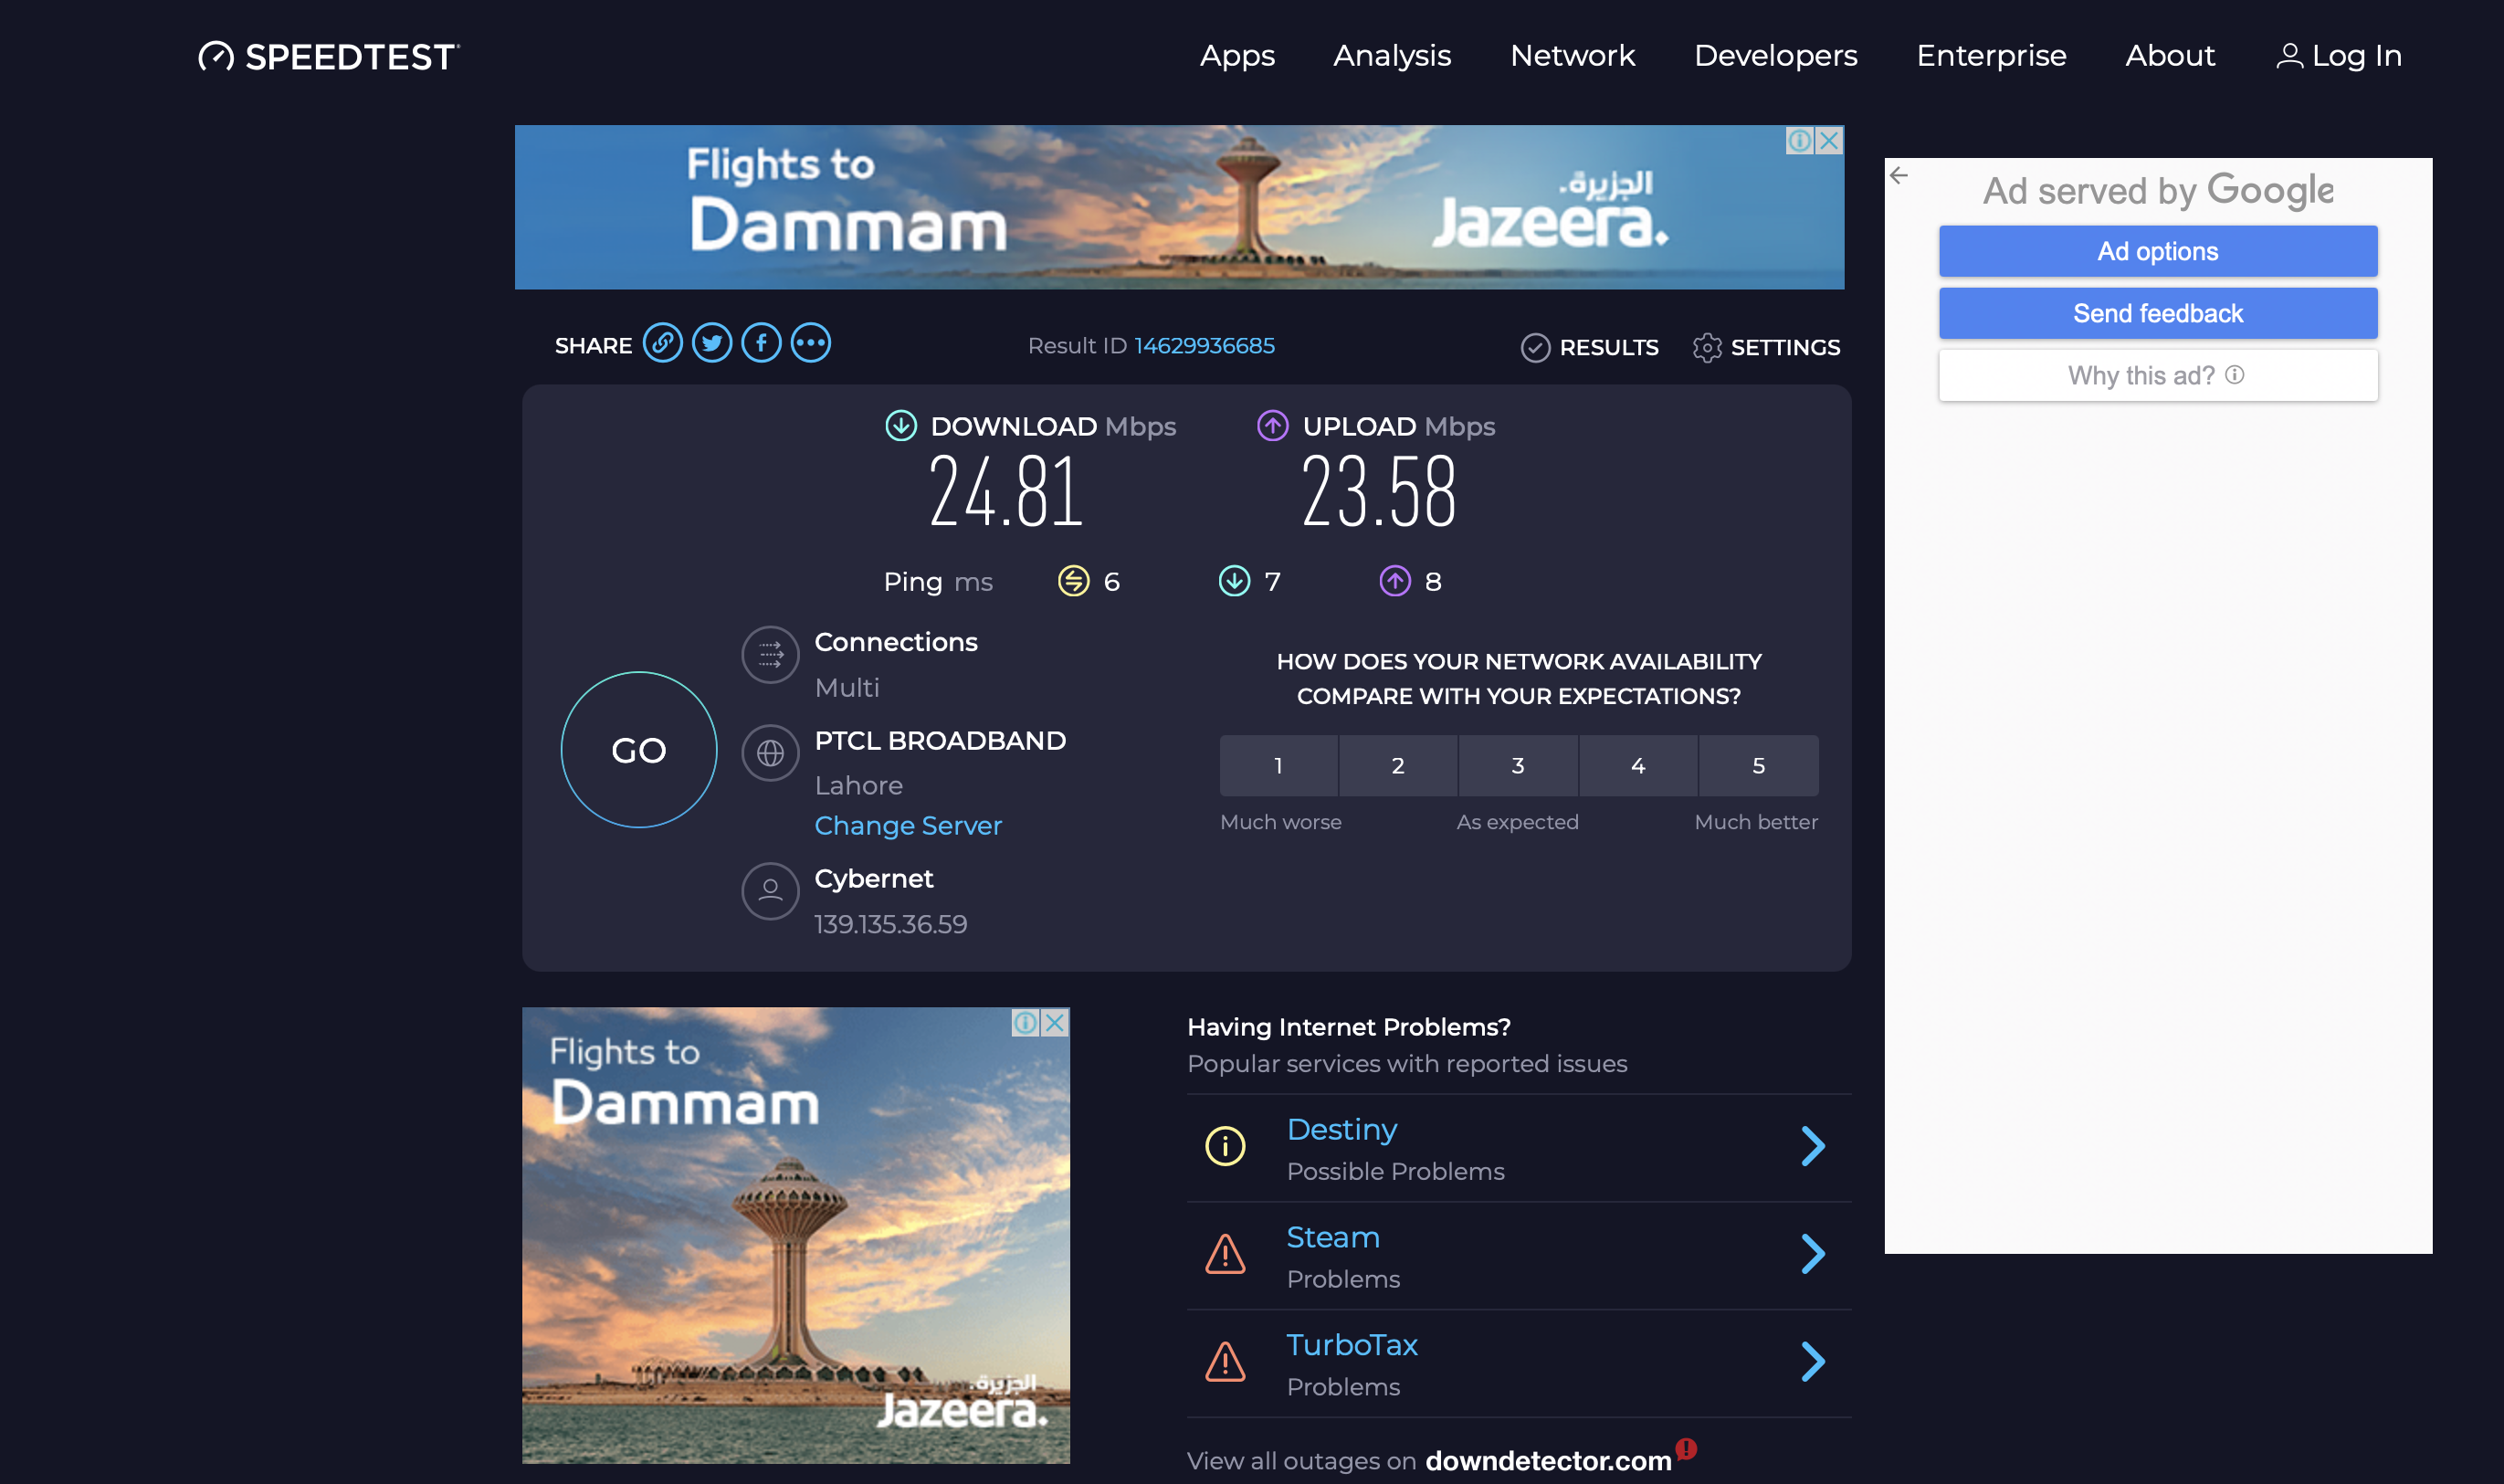Click the idle ping latency icon
The height and width of the screenshot is (1484, 2504).
[1074, 581]
